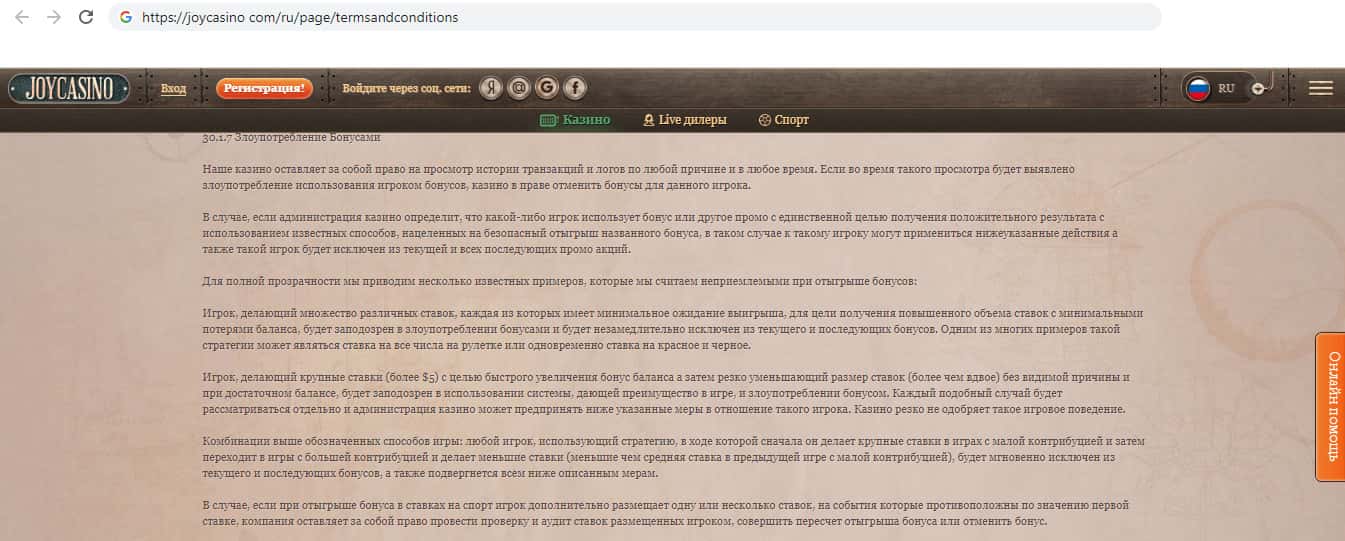Open the Вход login link
This screenshot has width=1345, height=541.
[173, 89]
